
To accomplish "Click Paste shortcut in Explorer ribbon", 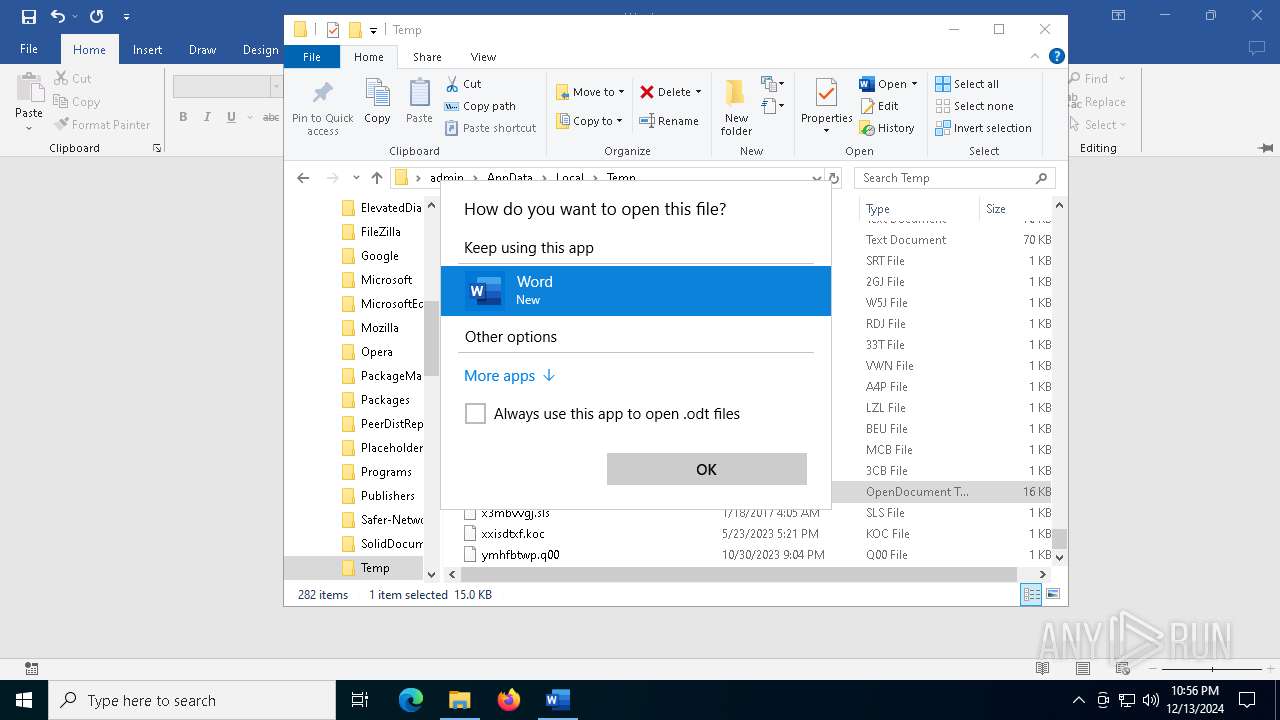I will 490,128.
